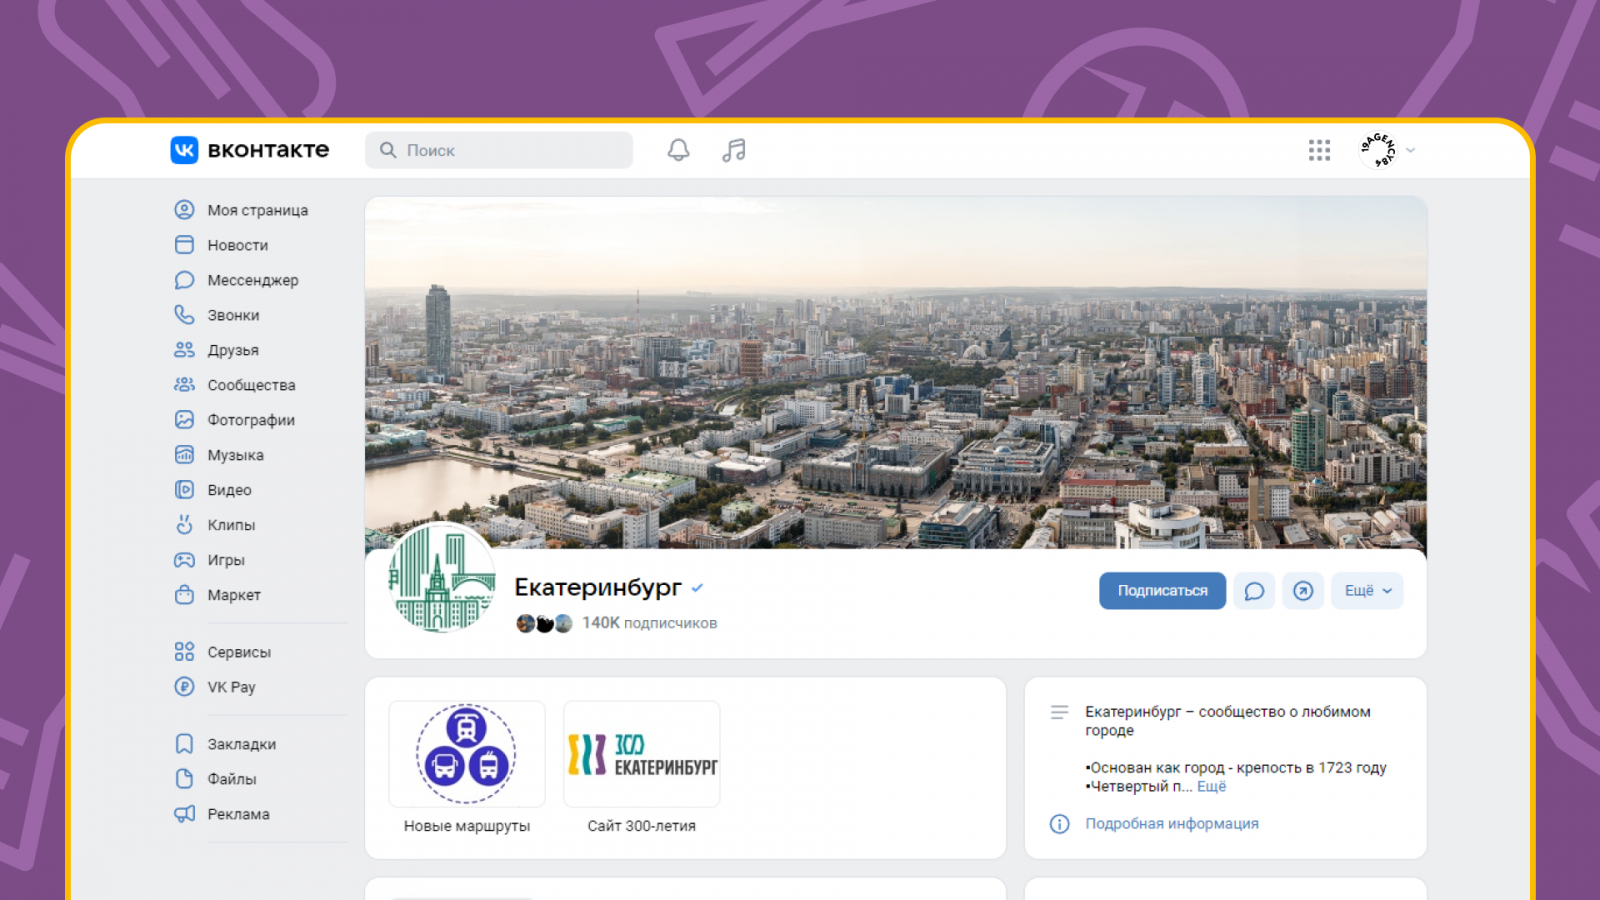
Task: Click the Новости sidebar icon
Action: (x=184, y=245)
